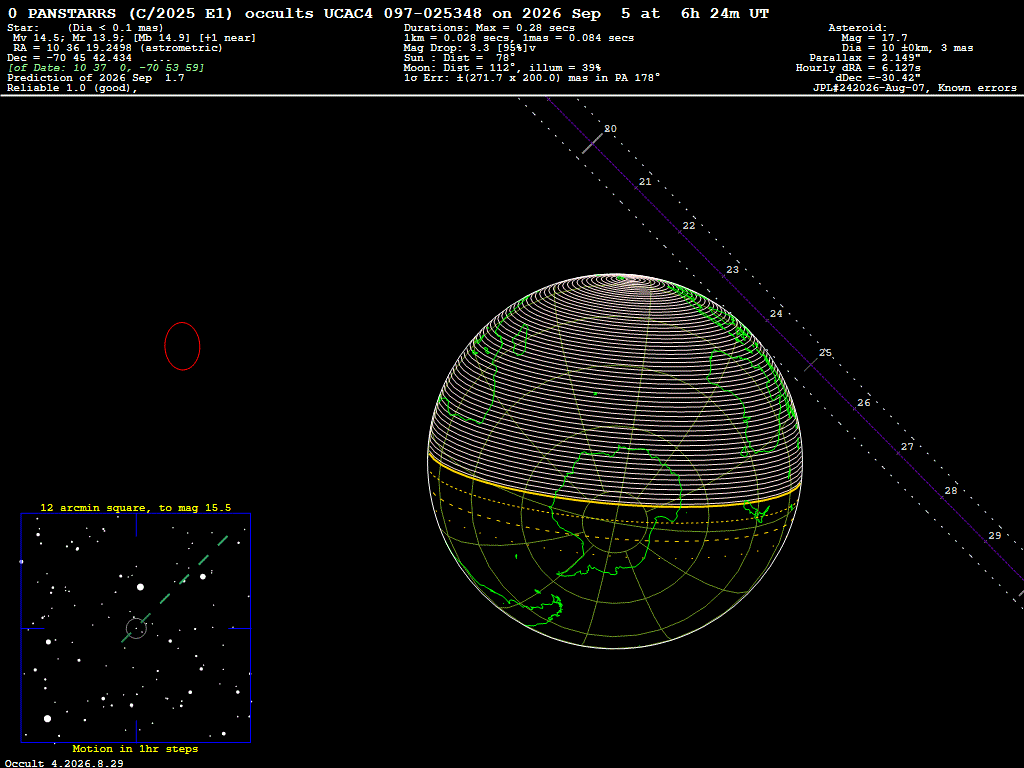Screen dimensions: 1024x768
Task: Click the 'Motion in 1hr steps' label
Action: [135, 749]
